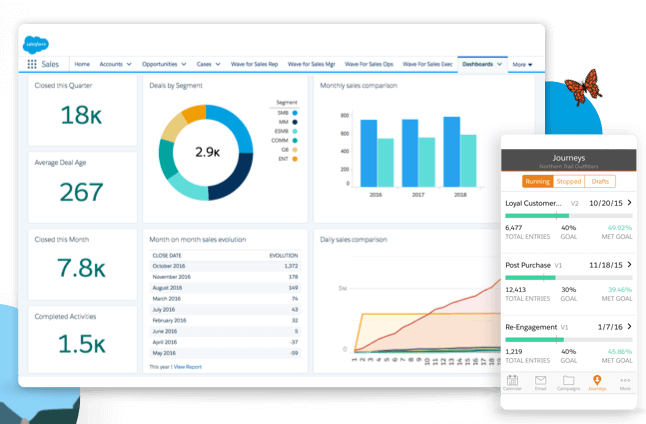Click the Post Purchase progress bar

[569, 278]
